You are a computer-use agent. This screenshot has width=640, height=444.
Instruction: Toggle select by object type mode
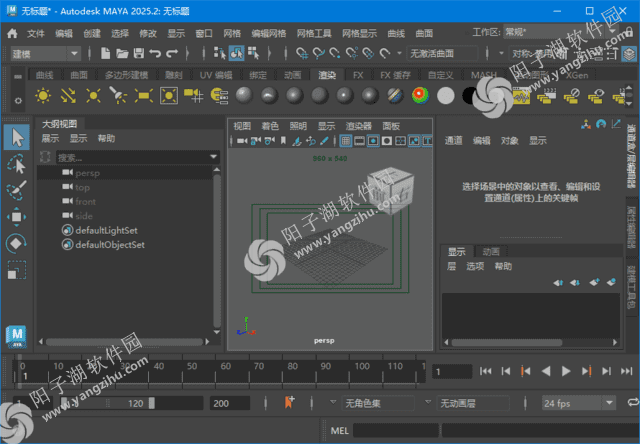236,53
